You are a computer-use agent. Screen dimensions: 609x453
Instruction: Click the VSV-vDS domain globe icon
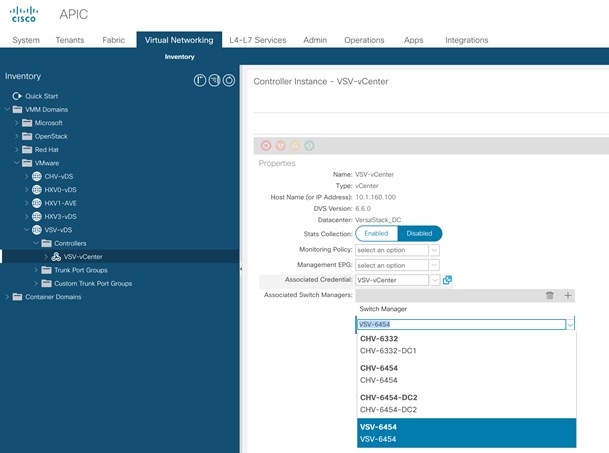pos(37,230)
